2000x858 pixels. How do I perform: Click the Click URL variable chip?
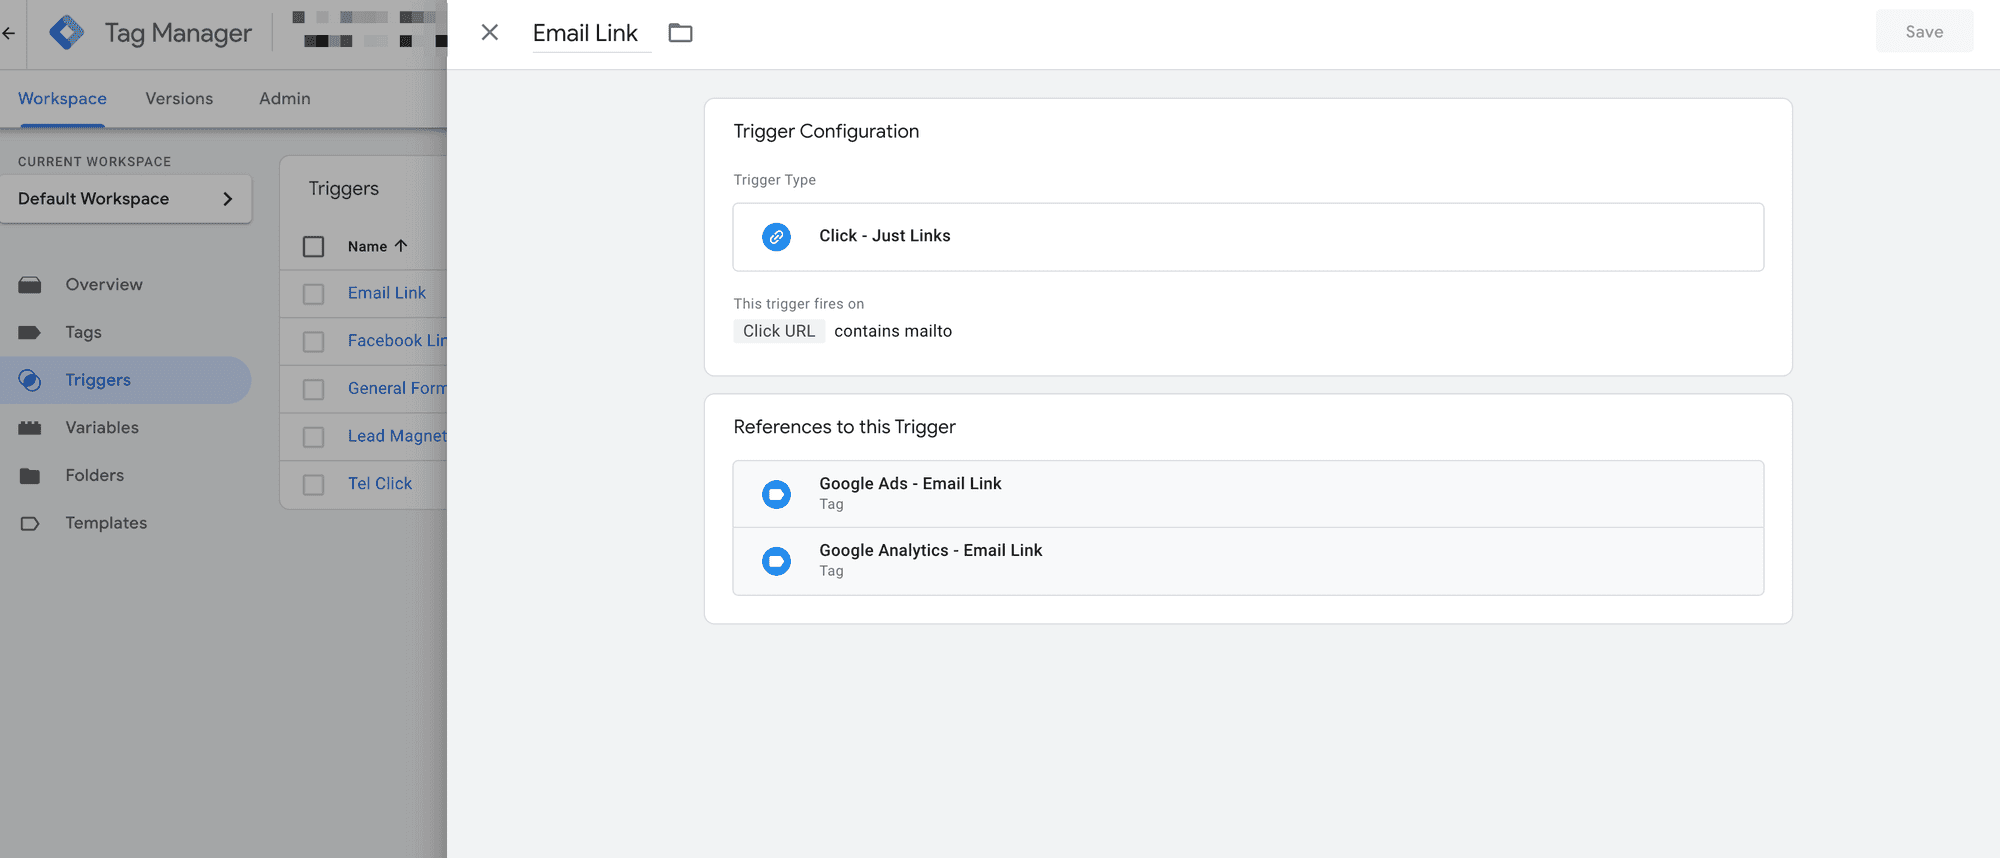[x=779, y=331]
